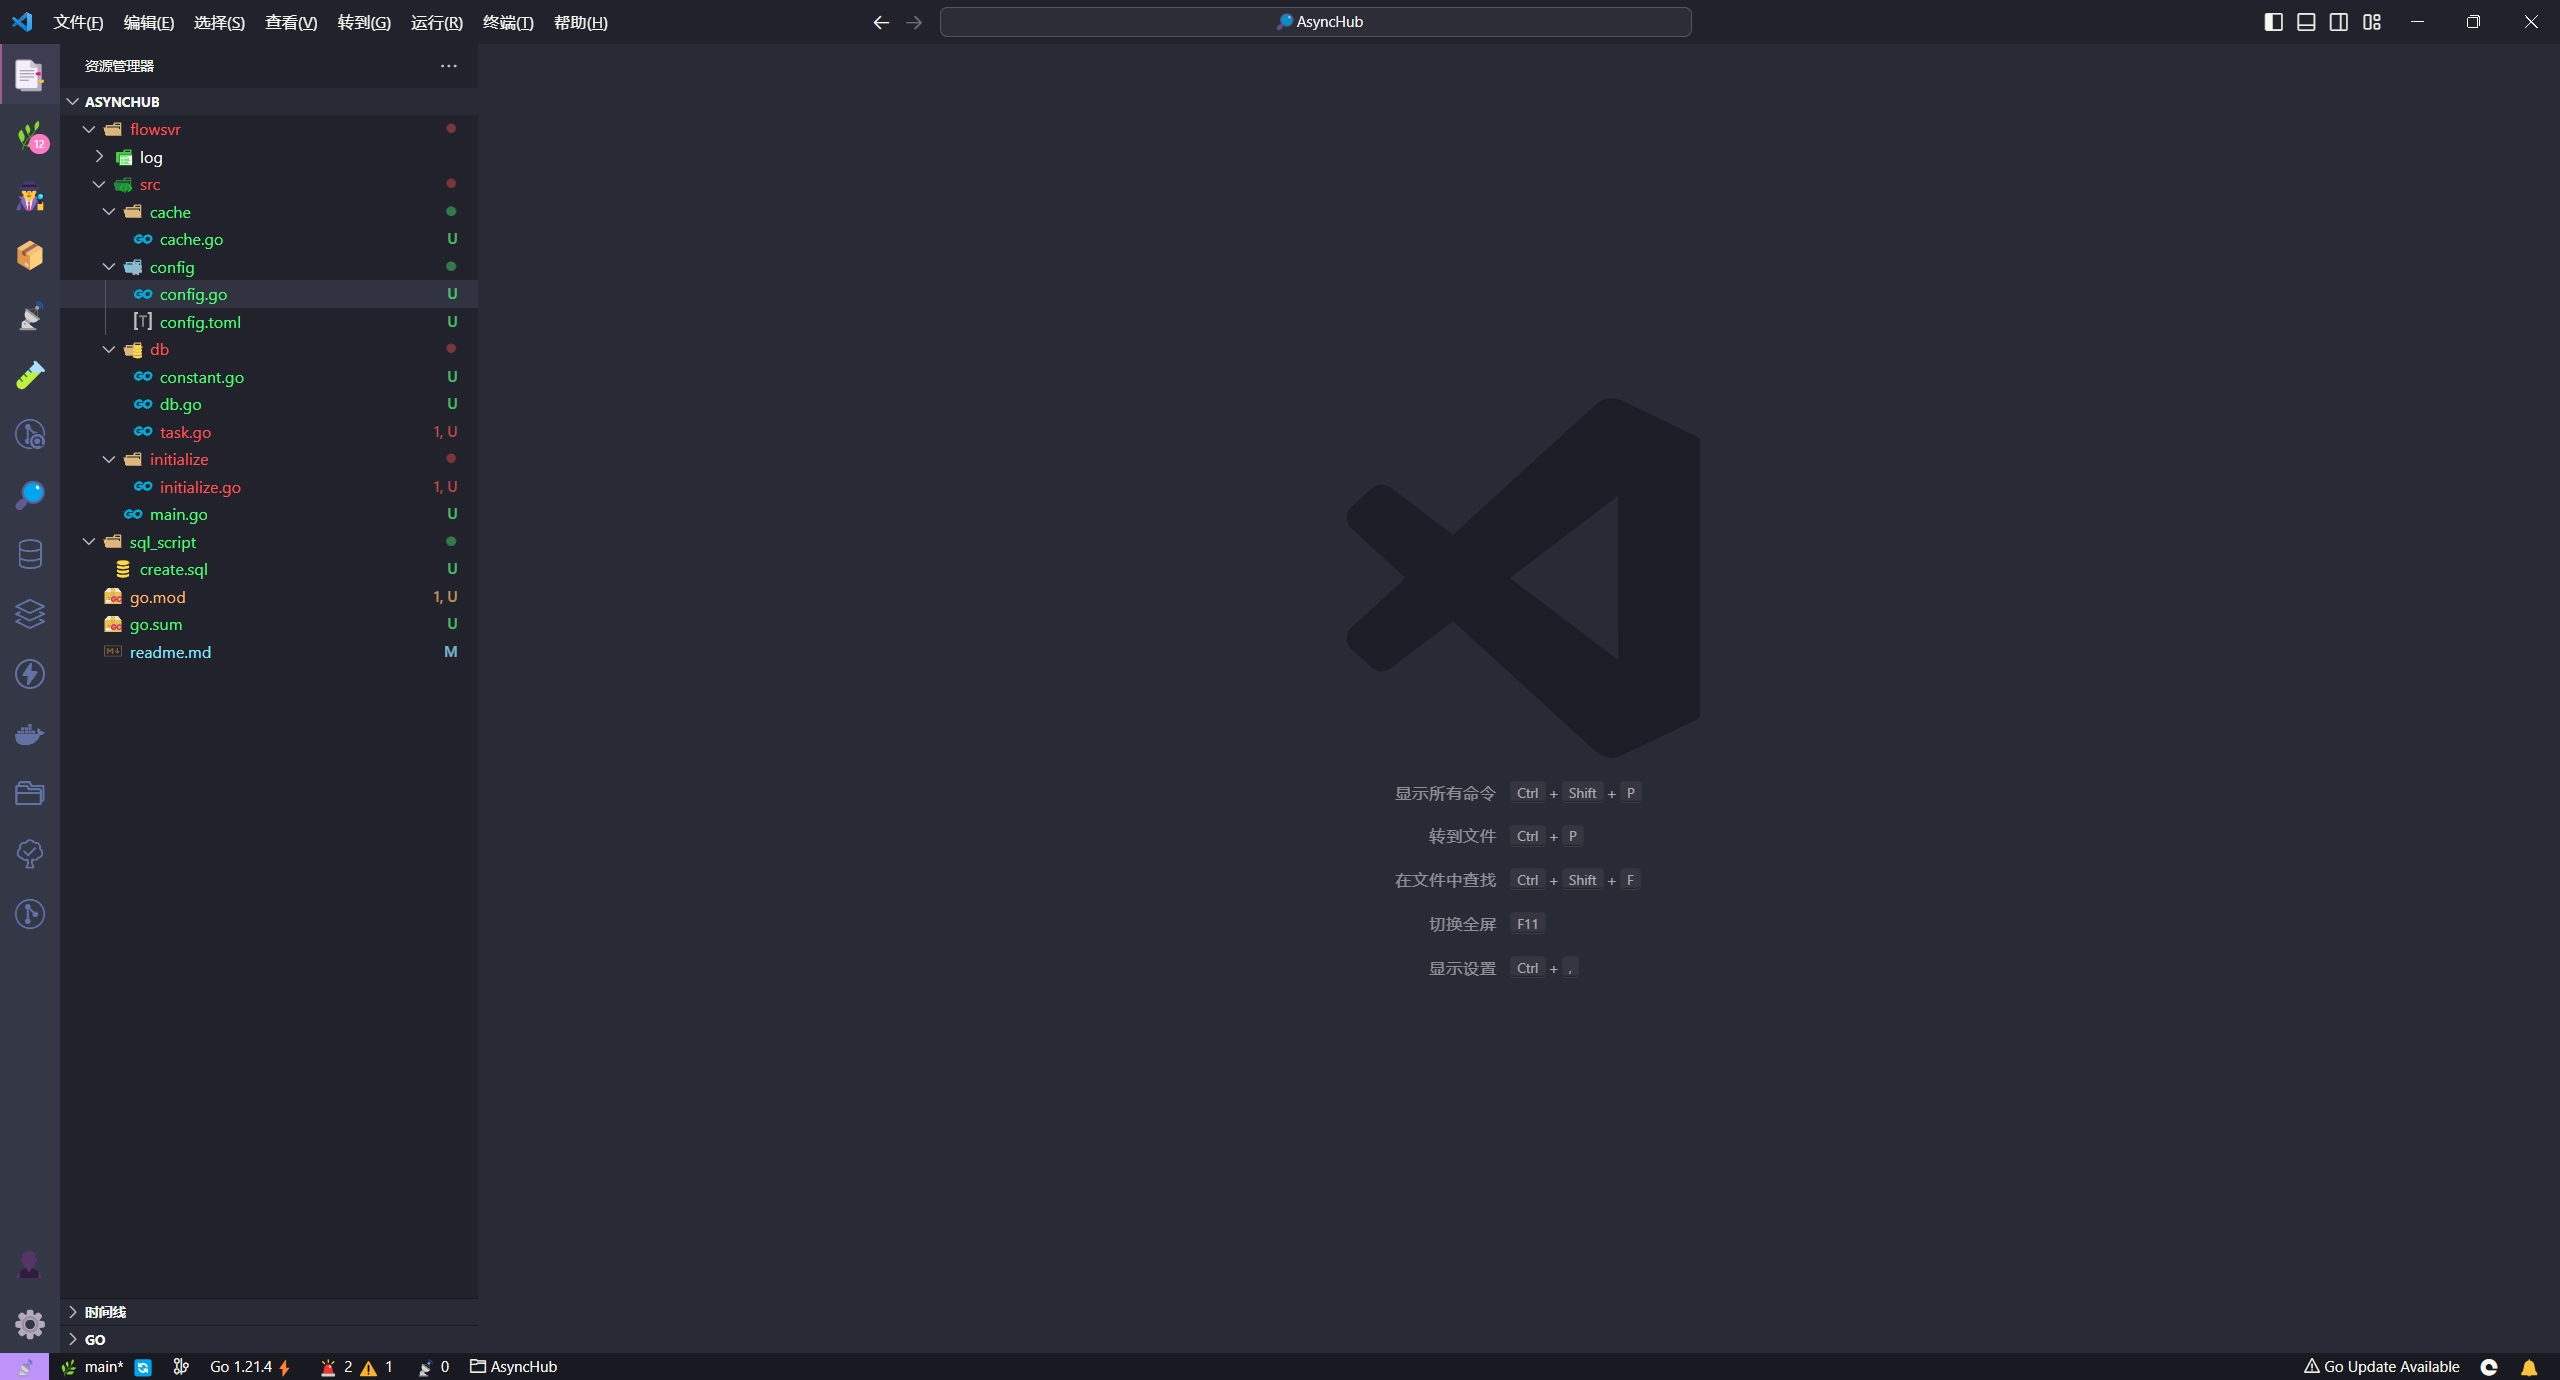The width and height of the screenshot is (2560, 1380).
Task: Open the Extensions package box icon
Action: click(x=30, y=256)
